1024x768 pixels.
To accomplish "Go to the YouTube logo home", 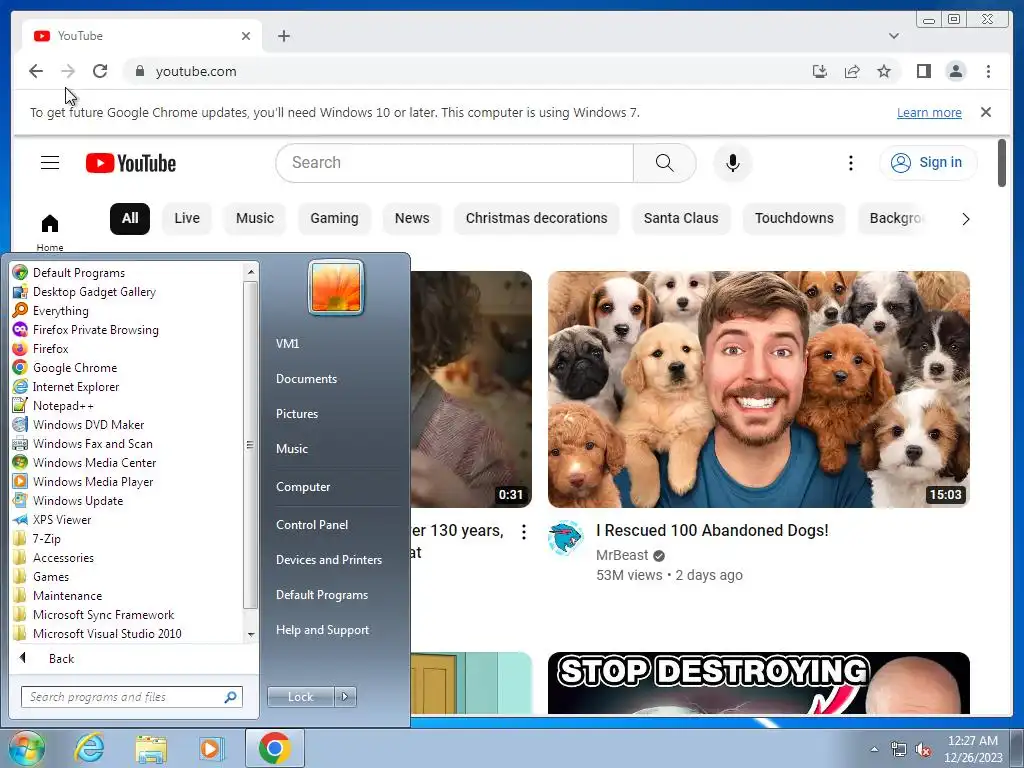I will click(131, 163).
